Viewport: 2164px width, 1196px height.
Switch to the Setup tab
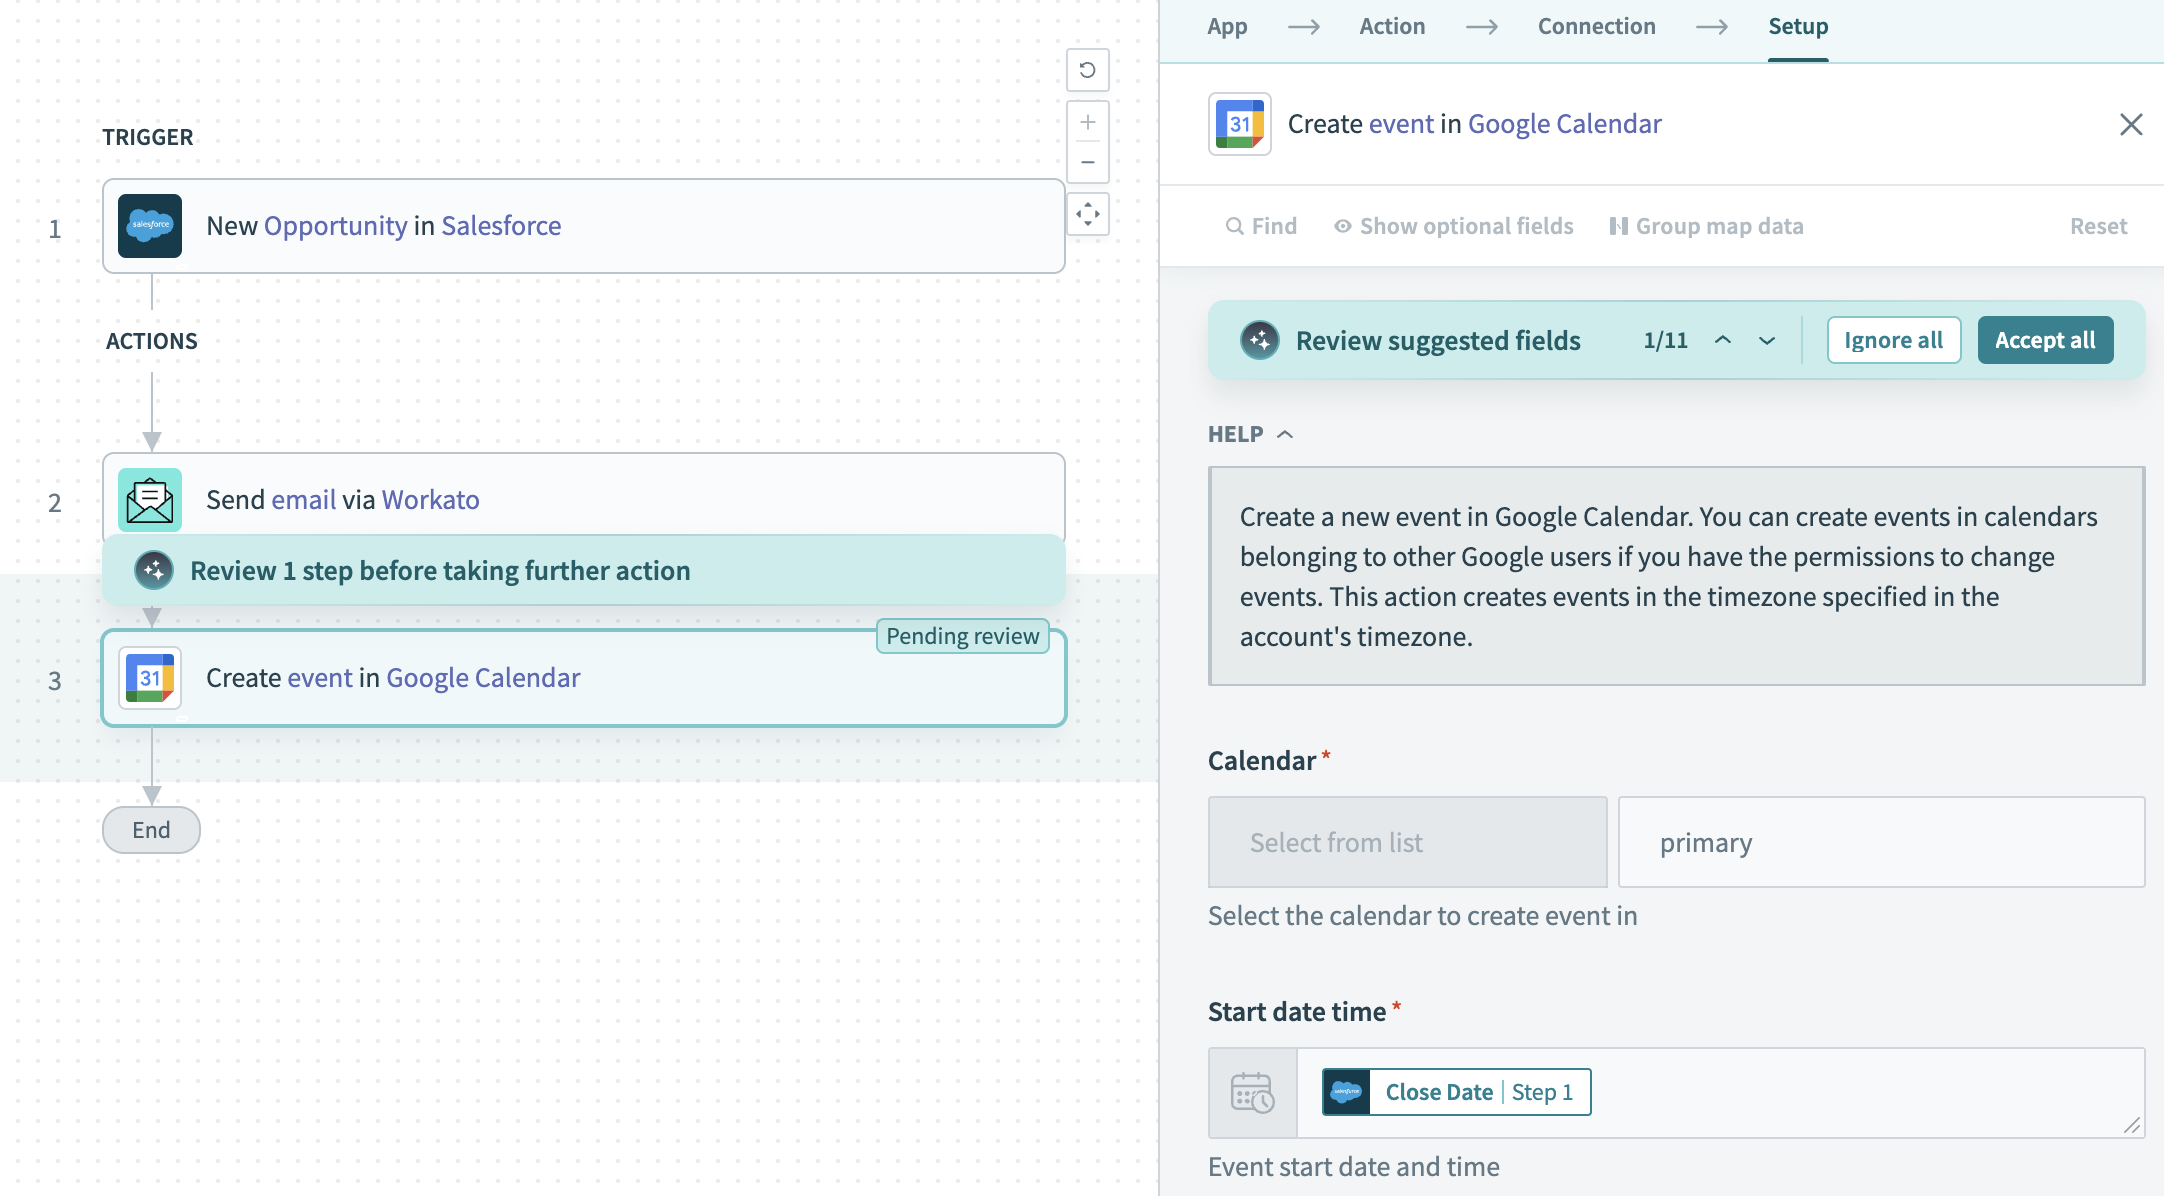1798,27
